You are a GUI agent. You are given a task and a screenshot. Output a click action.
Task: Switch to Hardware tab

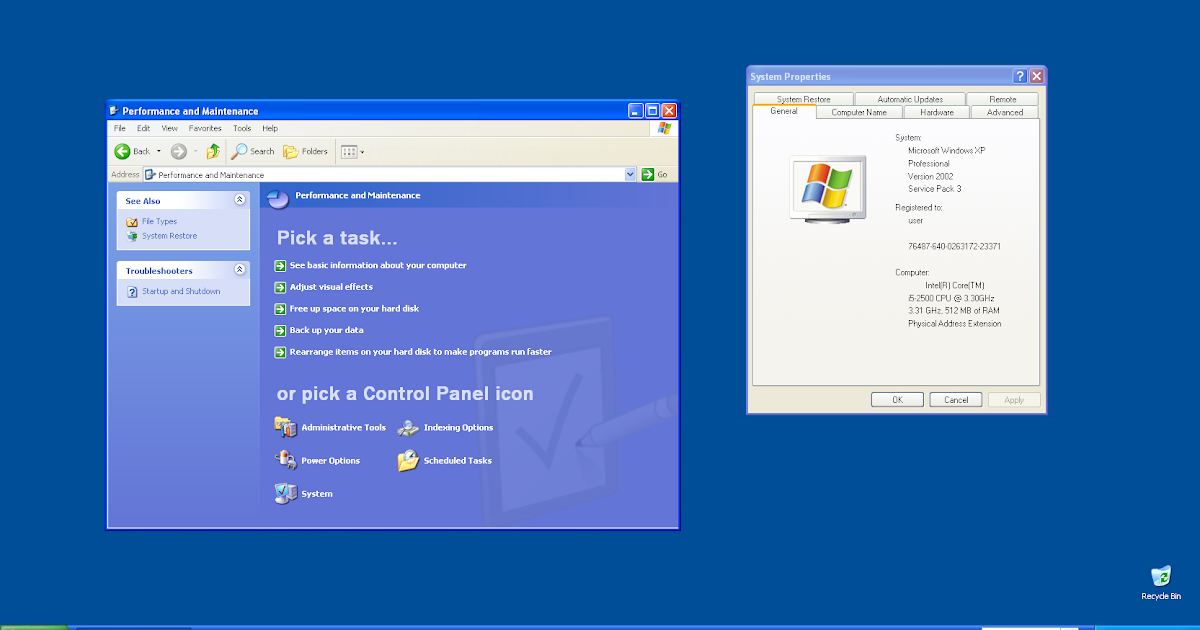(x=937, y=112)
